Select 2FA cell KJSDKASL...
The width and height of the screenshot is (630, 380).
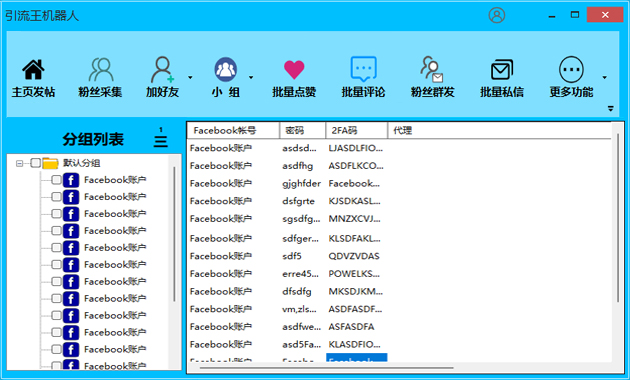point(354,201)
